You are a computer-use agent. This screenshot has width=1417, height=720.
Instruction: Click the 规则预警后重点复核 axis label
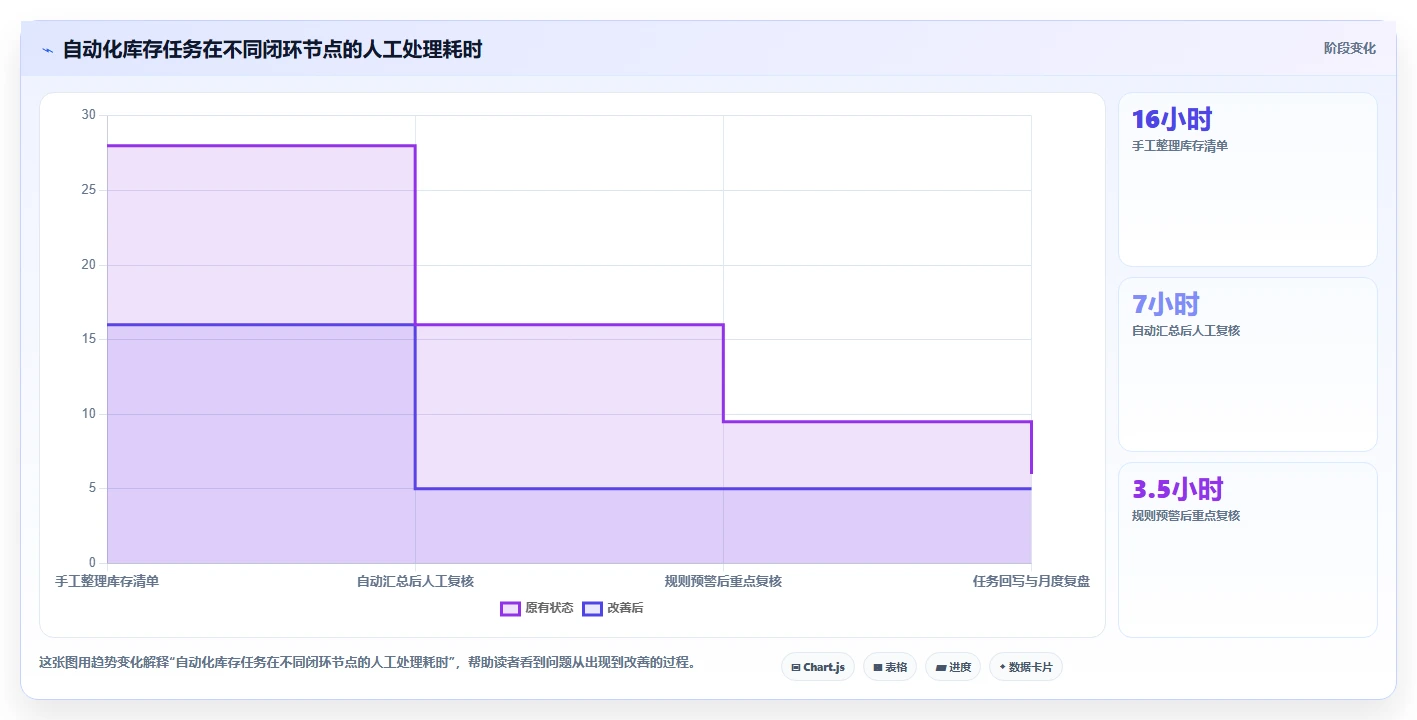(723, 581)
